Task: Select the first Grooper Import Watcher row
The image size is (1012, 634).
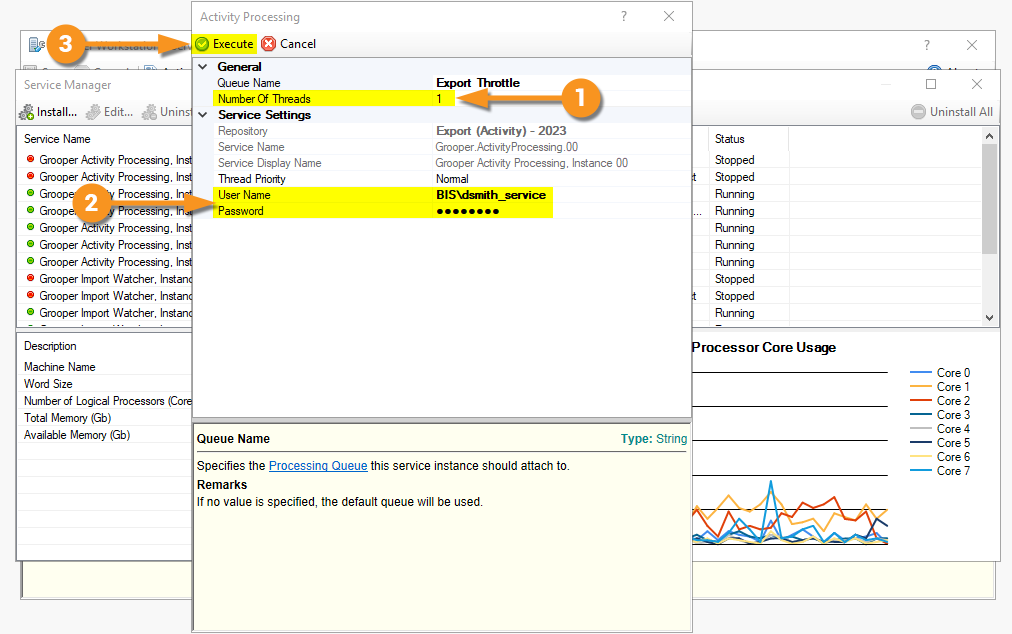Action: pyautogui.click(x=106, y=279)
